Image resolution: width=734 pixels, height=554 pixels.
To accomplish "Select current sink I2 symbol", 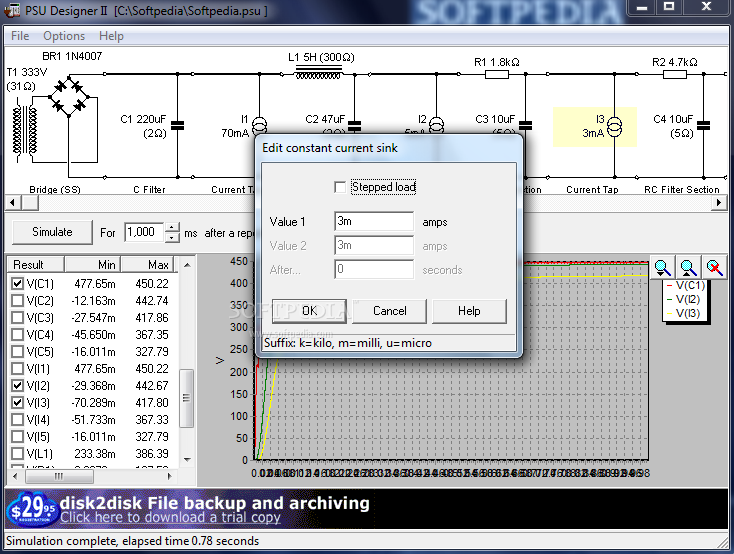I will point(436,125).
